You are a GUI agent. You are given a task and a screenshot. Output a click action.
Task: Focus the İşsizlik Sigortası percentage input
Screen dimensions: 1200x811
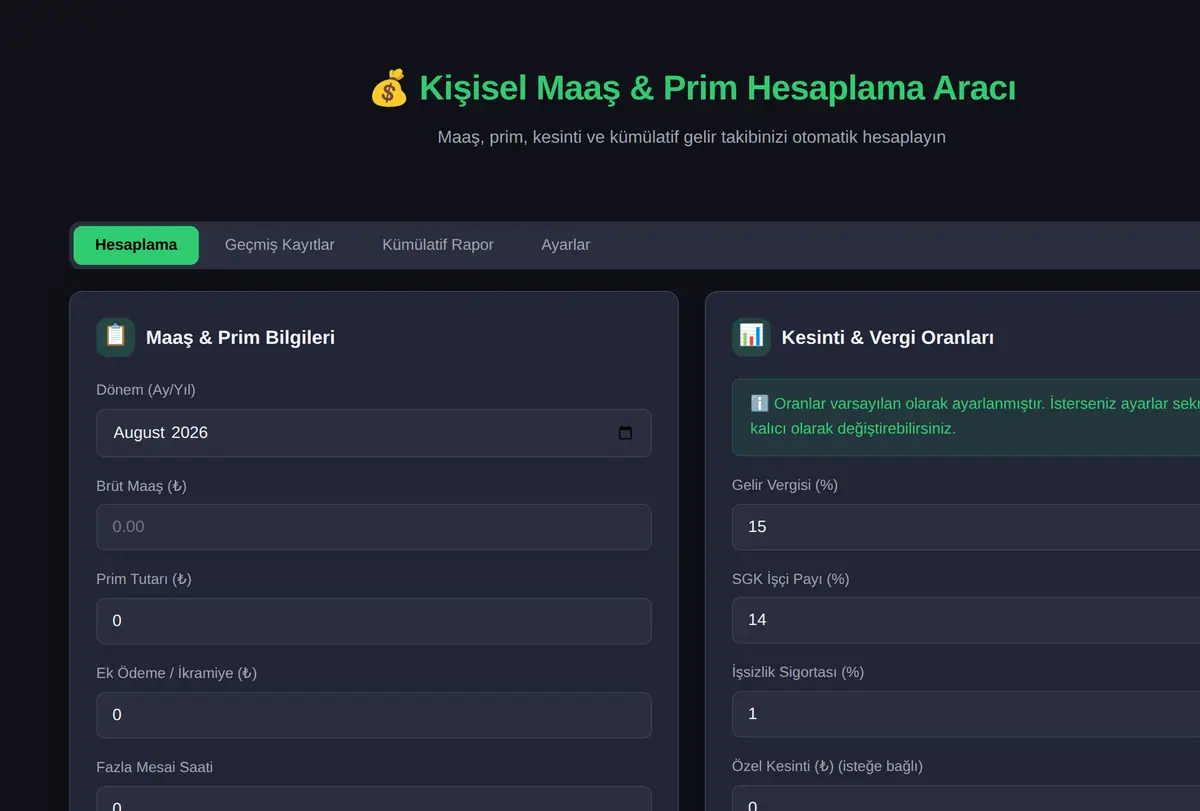click(x=966, y=714)
